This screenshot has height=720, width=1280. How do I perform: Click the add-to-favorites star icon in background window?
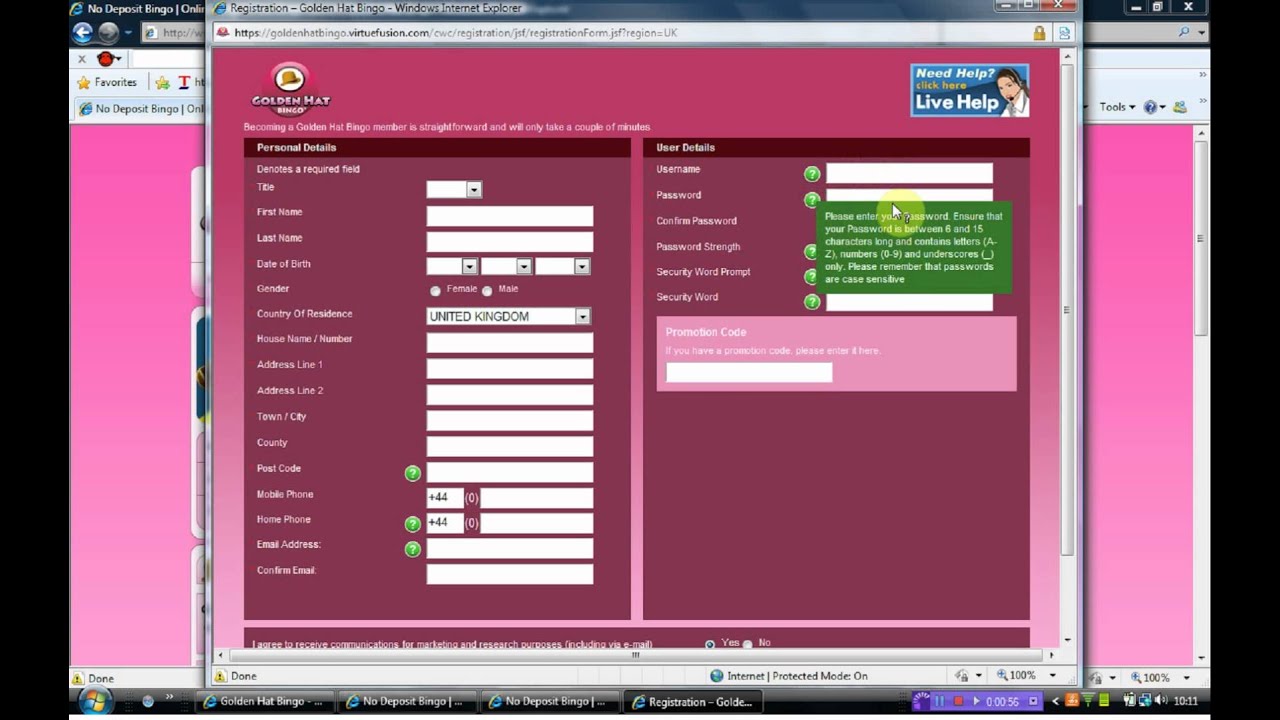(163, 83)
